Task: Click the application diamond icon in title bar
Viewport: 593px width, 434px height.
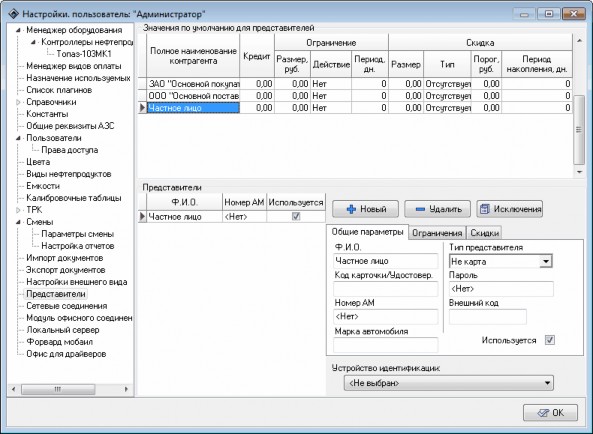Action: (x=13, y=14)
